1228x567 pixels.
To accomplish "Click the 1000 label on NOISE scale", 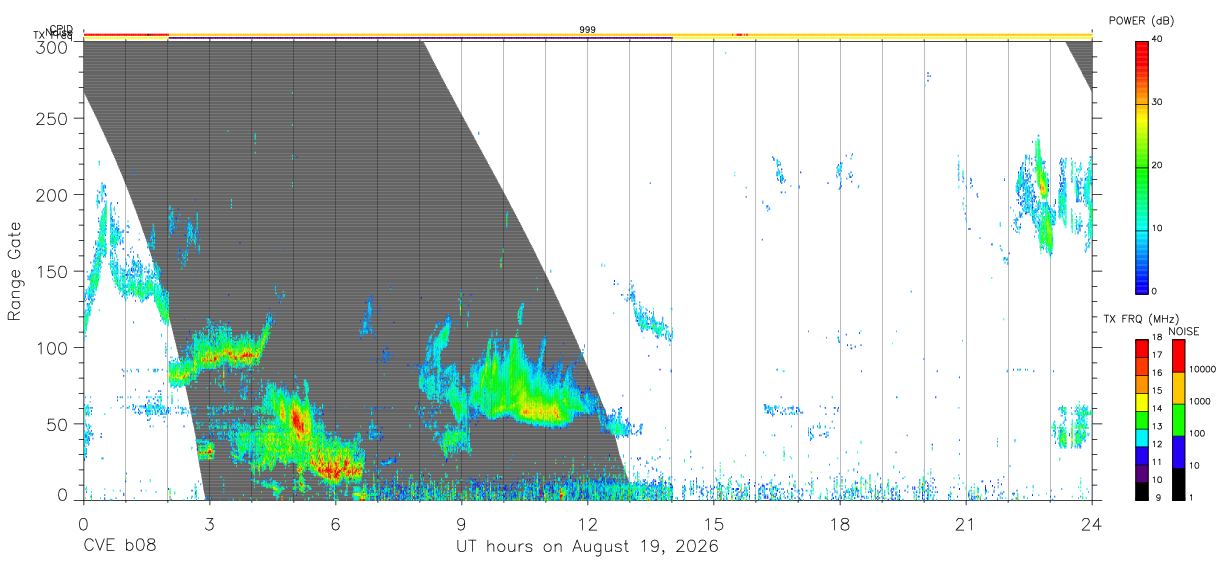I will [x=1201, y=401].
